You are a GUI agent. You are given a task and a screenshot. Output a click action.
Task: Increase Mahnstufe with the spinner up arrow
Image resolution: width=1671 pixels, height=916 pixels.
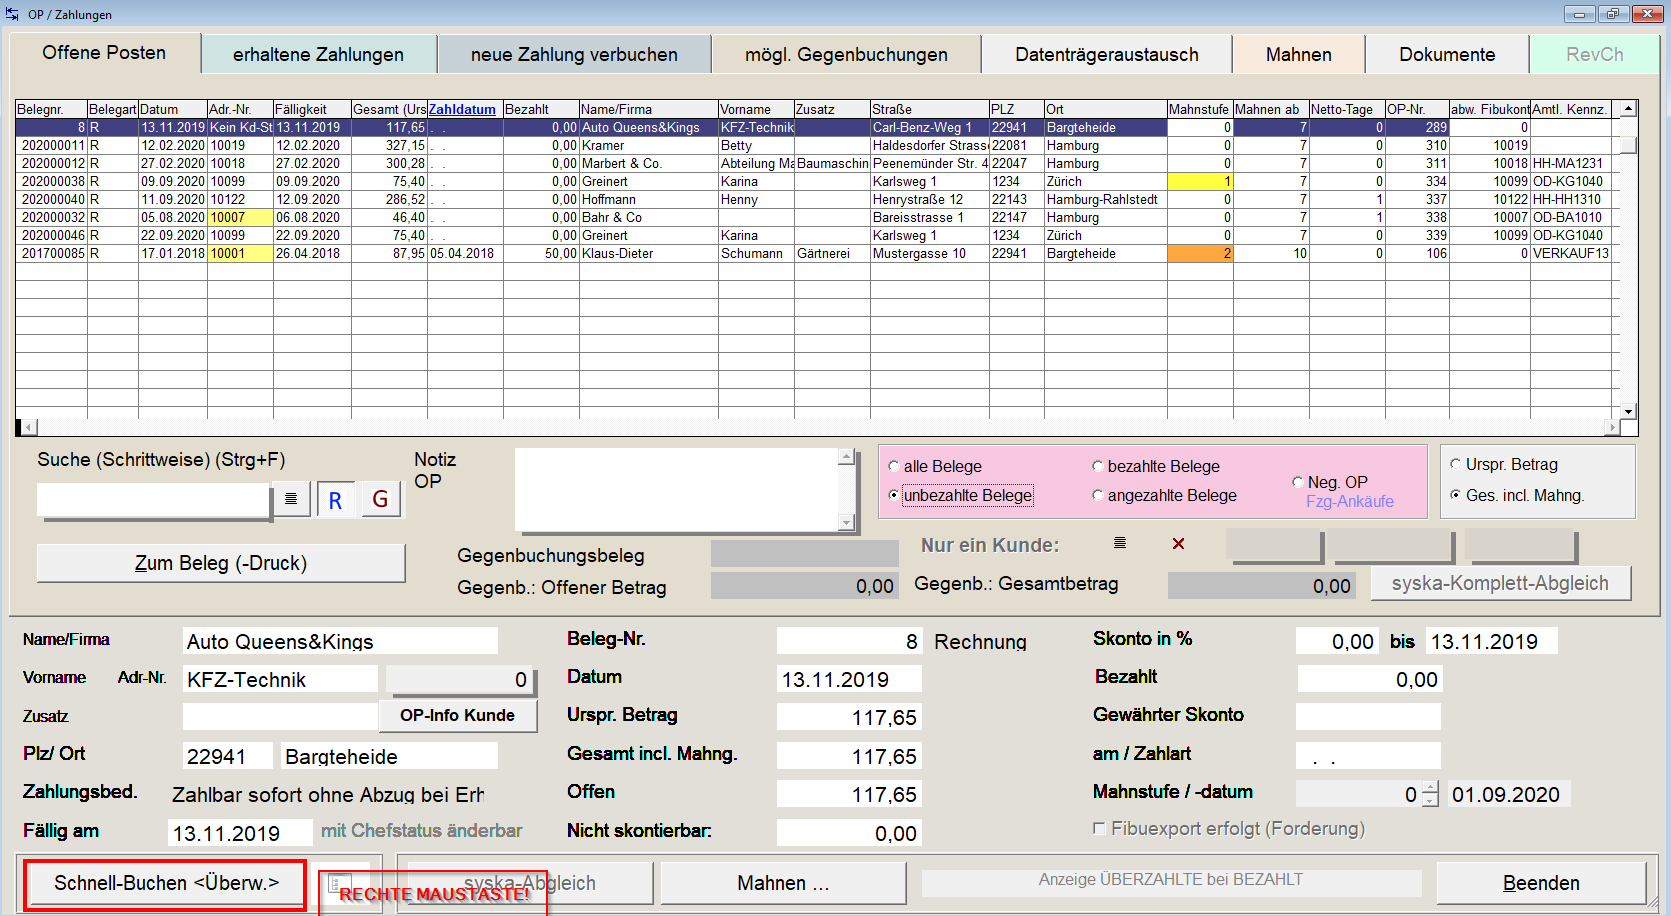tap(1430, 787)
